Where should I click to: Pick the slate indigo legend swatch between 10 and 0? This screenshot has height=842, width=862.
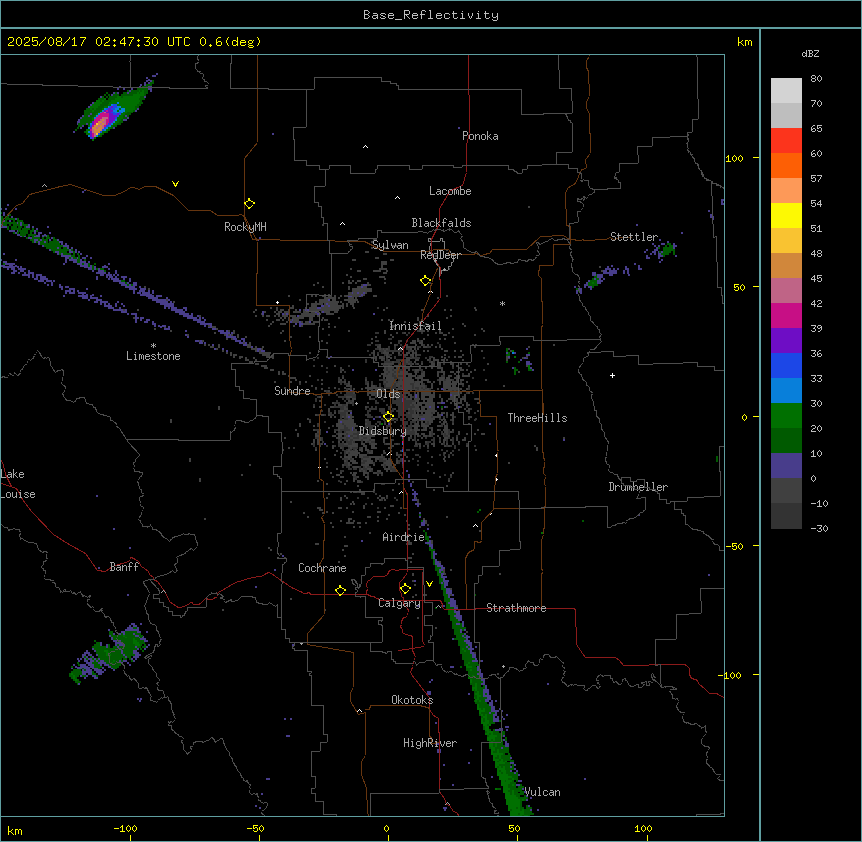pyautogui.click(x=786, y=466)
